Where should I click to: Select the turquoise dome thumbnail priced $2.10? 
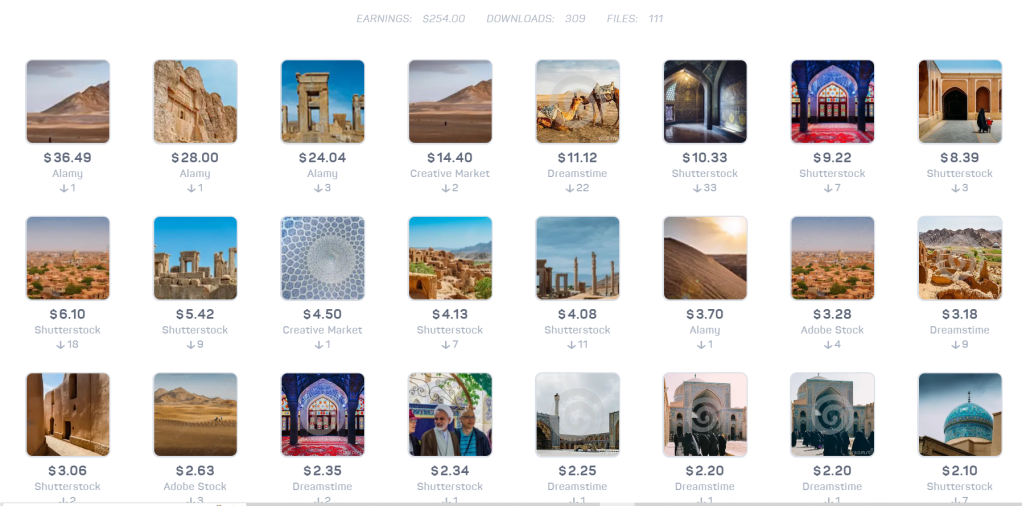960,415
